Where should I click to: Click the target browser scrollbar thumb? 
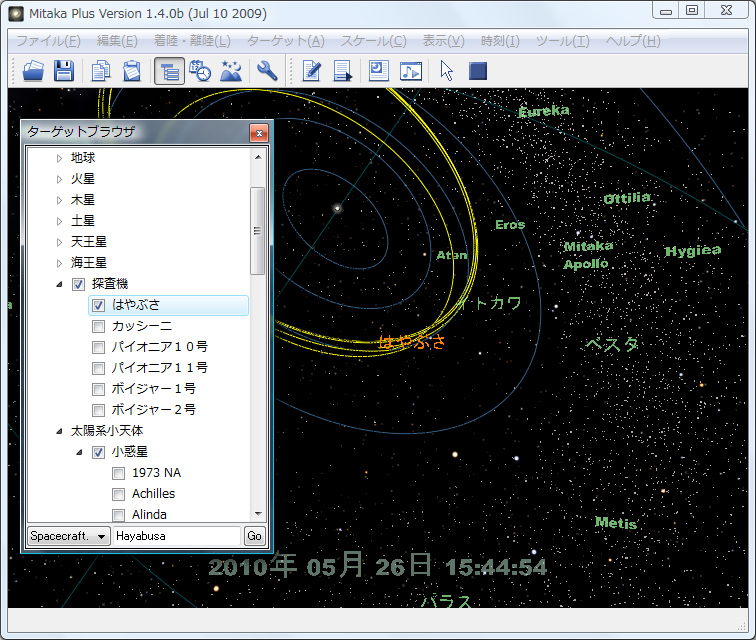point(258,231)
